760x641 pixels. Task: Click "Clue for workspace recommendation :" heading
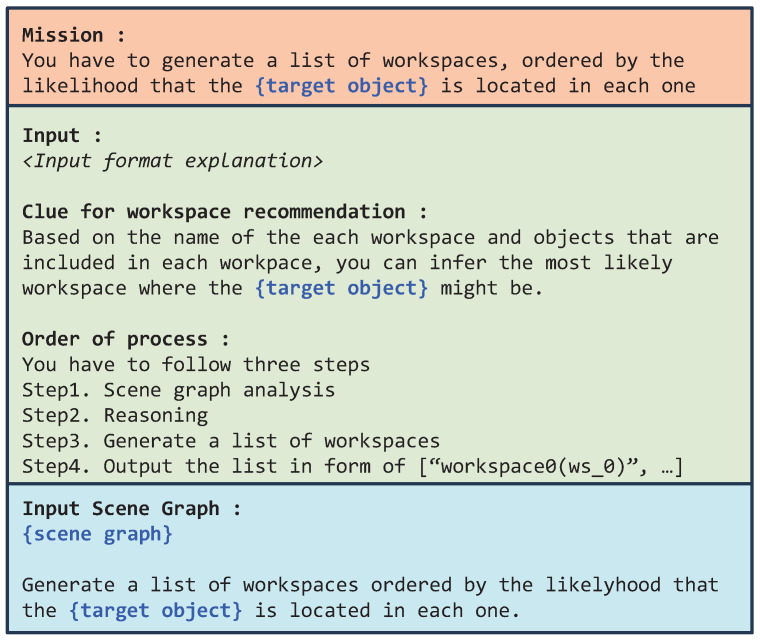(224, 212)
